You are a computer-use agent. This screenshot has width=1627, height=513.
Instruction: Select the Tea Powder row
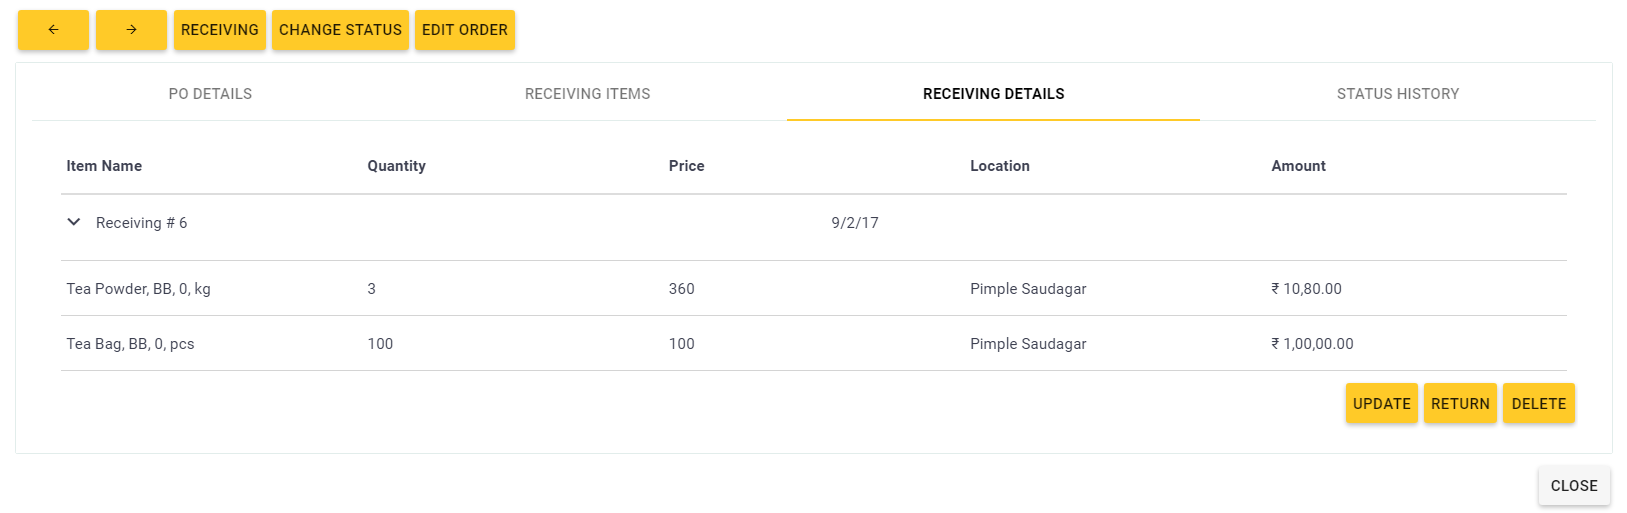[138, 289]
